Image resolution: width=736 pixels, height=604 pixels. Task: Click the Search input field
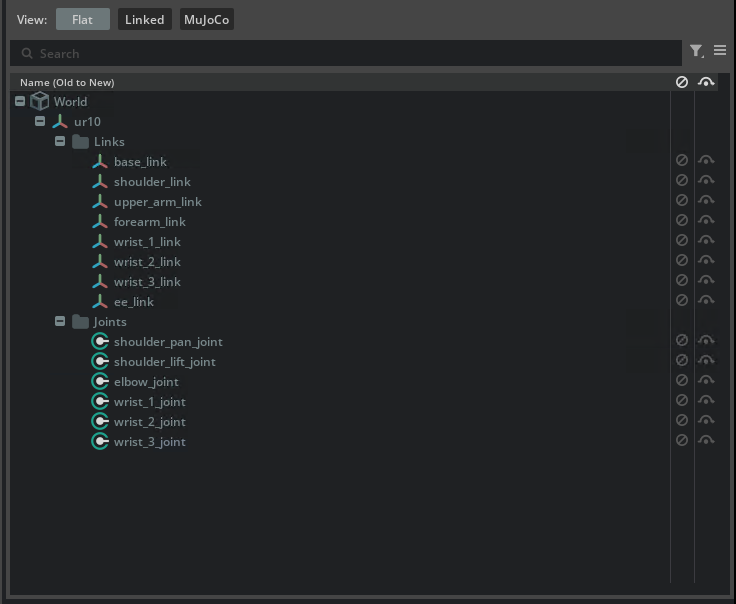pyautogui.click(x=350, y=53)
